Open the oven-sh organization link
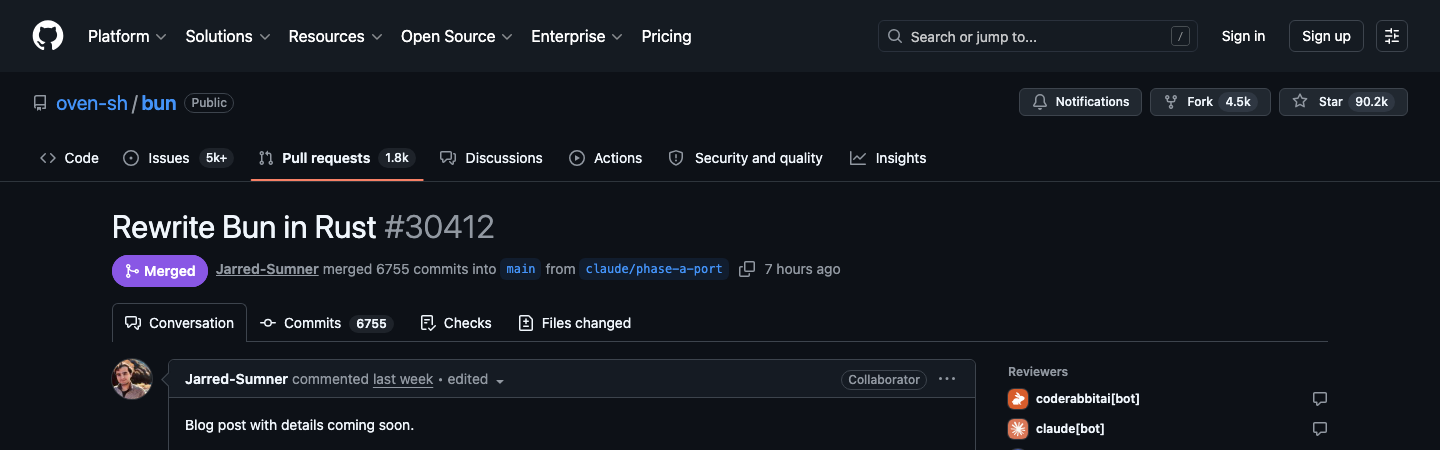This screenshot has width=1440, height=450. [92, 102]
